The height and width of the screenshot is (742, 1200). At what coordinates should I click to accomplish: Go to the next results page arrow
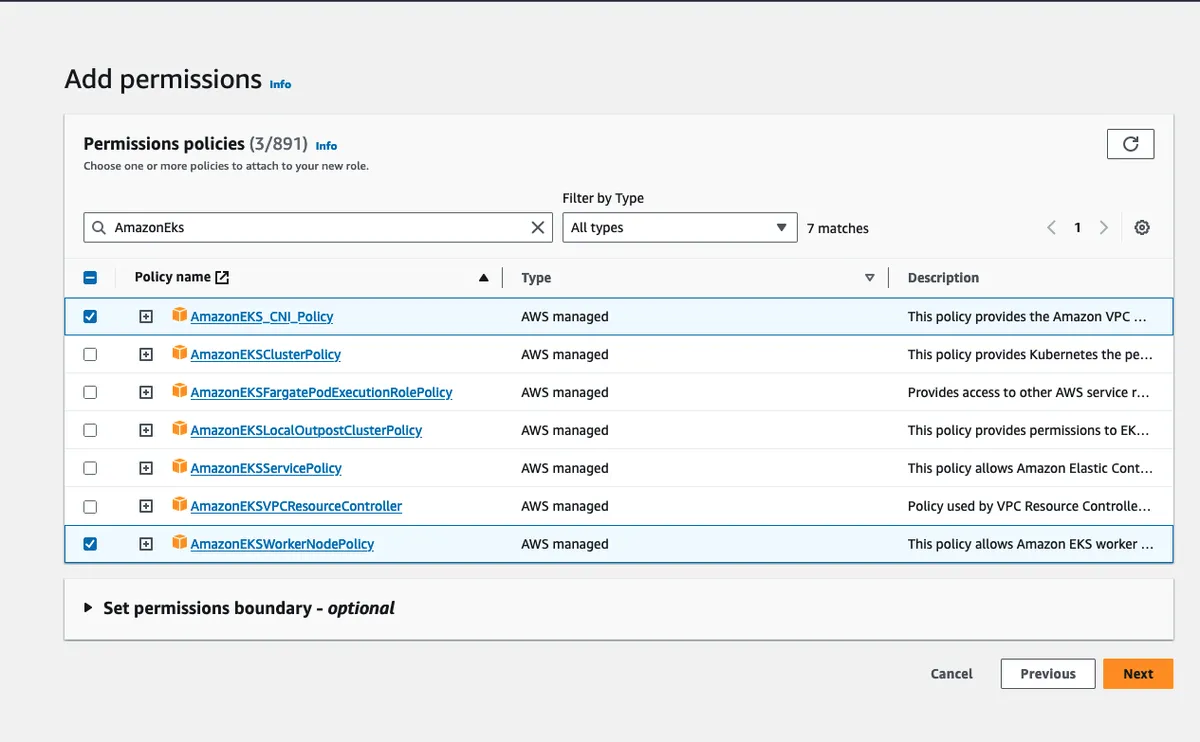click(x=1103, y=228)
